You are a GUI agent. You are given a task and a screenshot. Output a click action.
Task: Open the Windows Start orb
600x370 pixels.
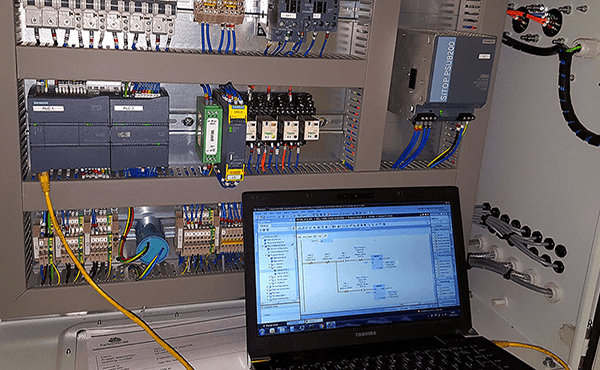(262, 332)
